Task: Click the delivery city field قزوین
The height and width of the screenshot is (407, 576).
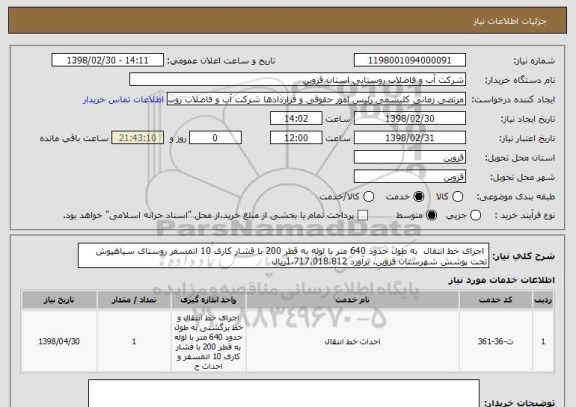Action: tap(410, 177)
